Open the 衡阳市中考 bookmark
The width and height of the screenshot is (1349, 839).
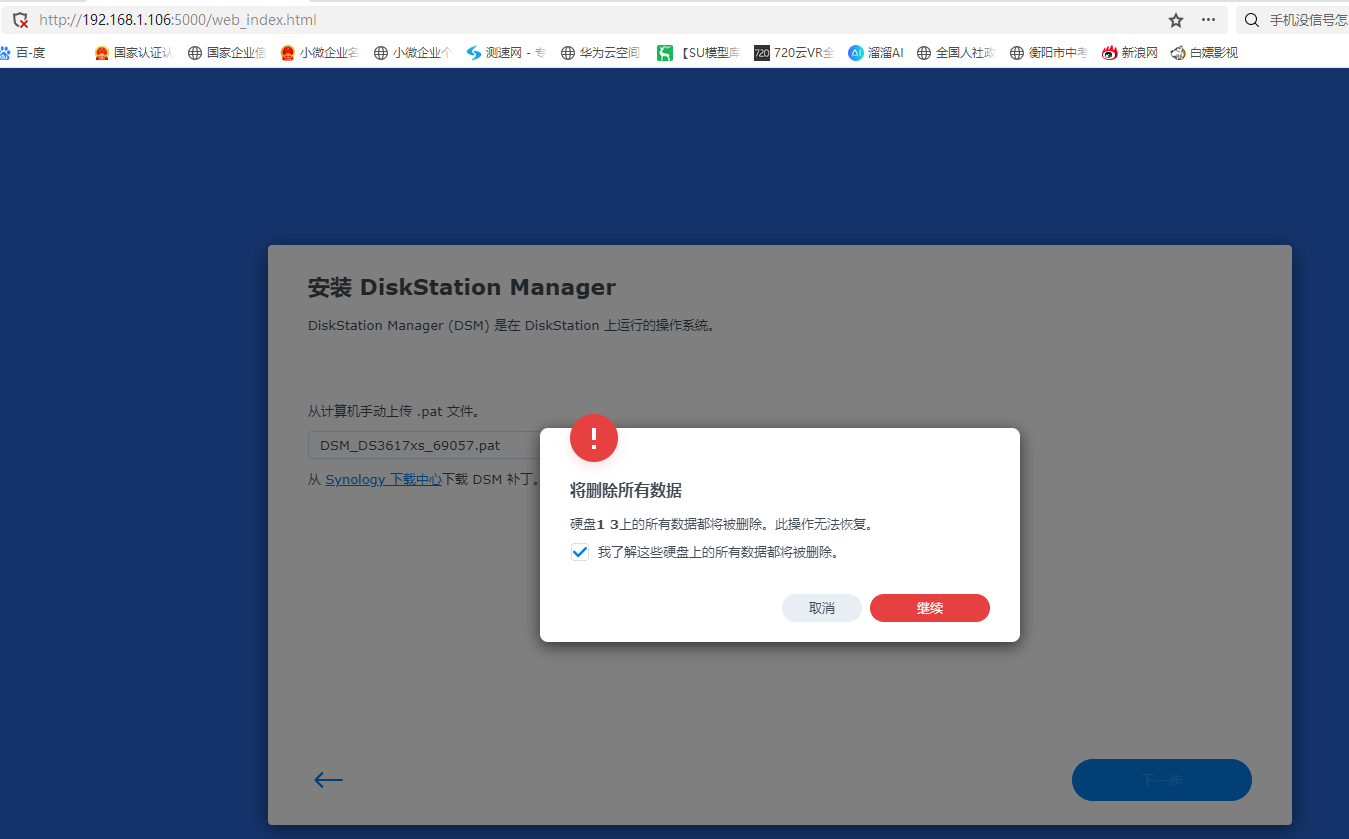point(1049,53)
